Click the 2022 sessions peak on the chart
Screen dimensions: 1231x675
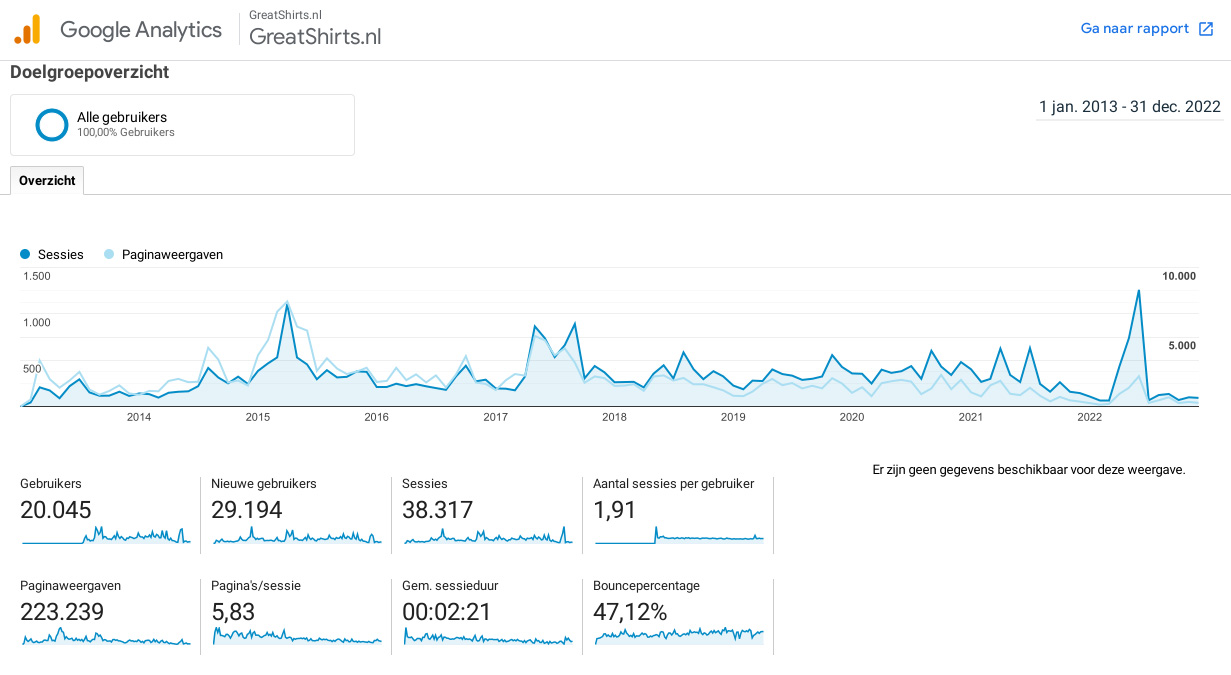tap(1138, 291)
